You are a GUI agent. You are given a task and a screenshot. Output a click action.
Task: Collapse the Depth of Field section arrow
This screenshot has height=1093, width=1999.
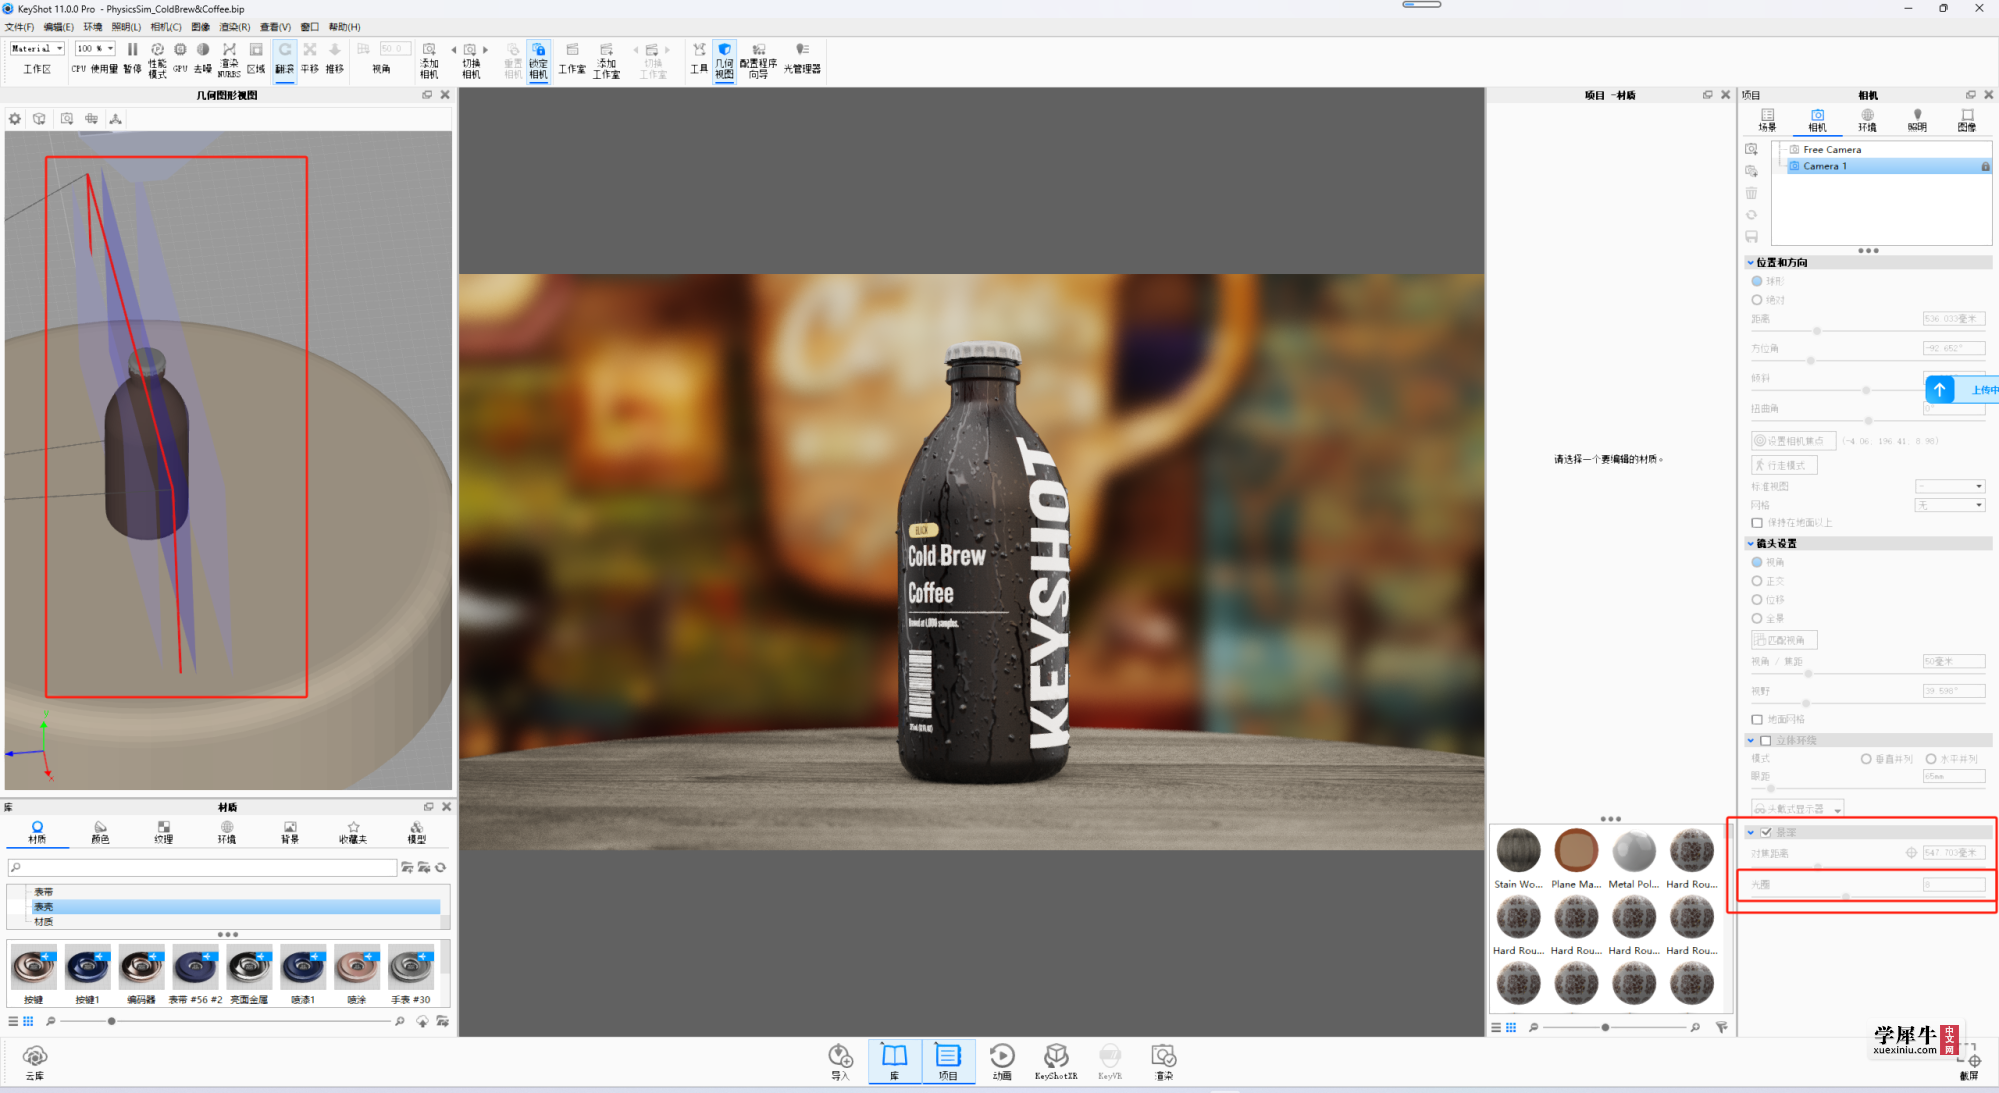click(x=1751, y=832)
